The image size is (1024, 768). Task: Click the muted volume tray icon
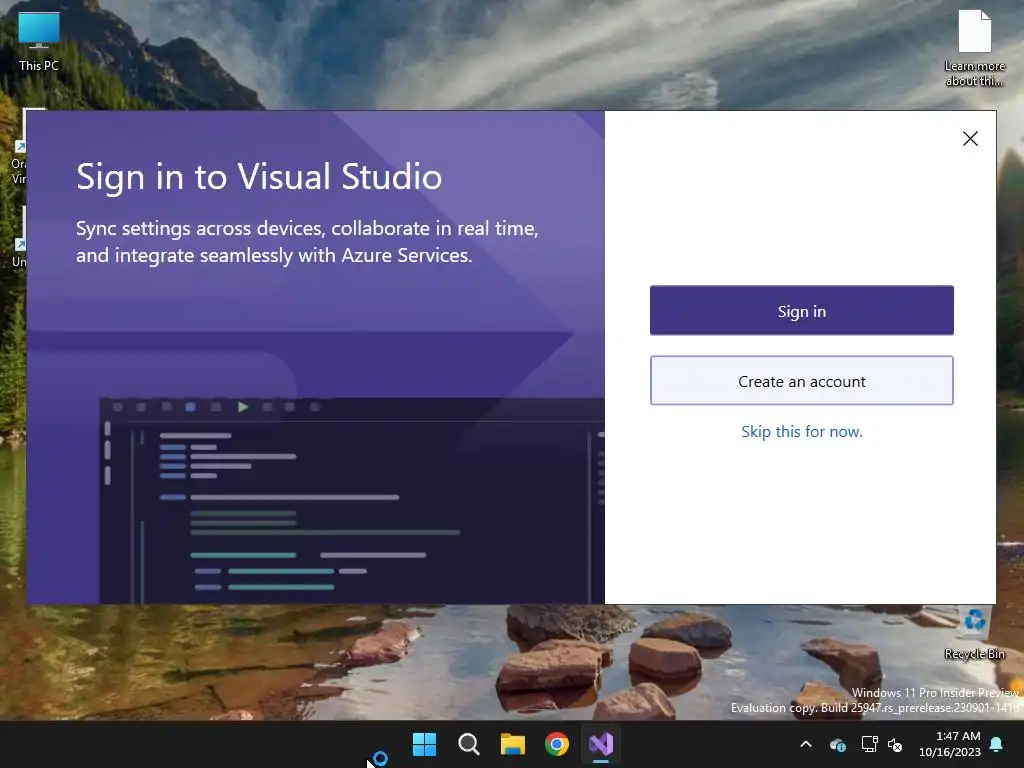coord(895,744)
